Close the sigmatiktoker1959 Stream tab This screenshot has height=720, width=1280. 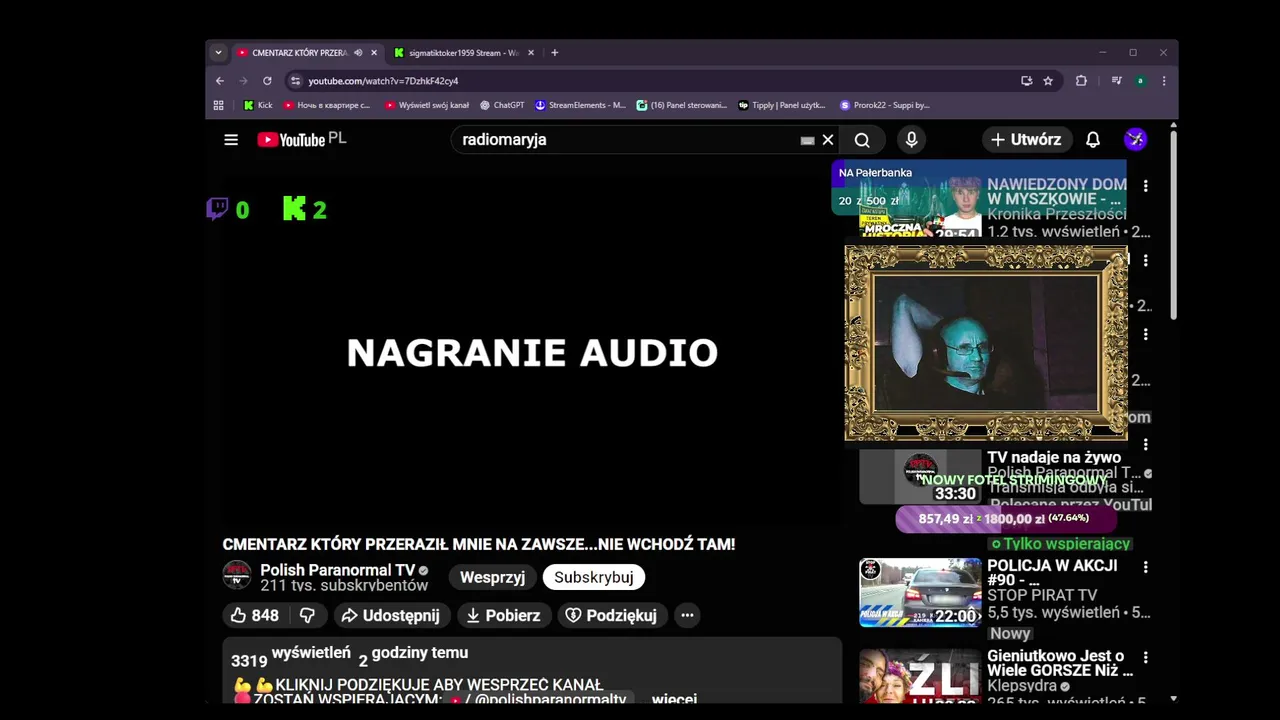[x=531, y=53]
